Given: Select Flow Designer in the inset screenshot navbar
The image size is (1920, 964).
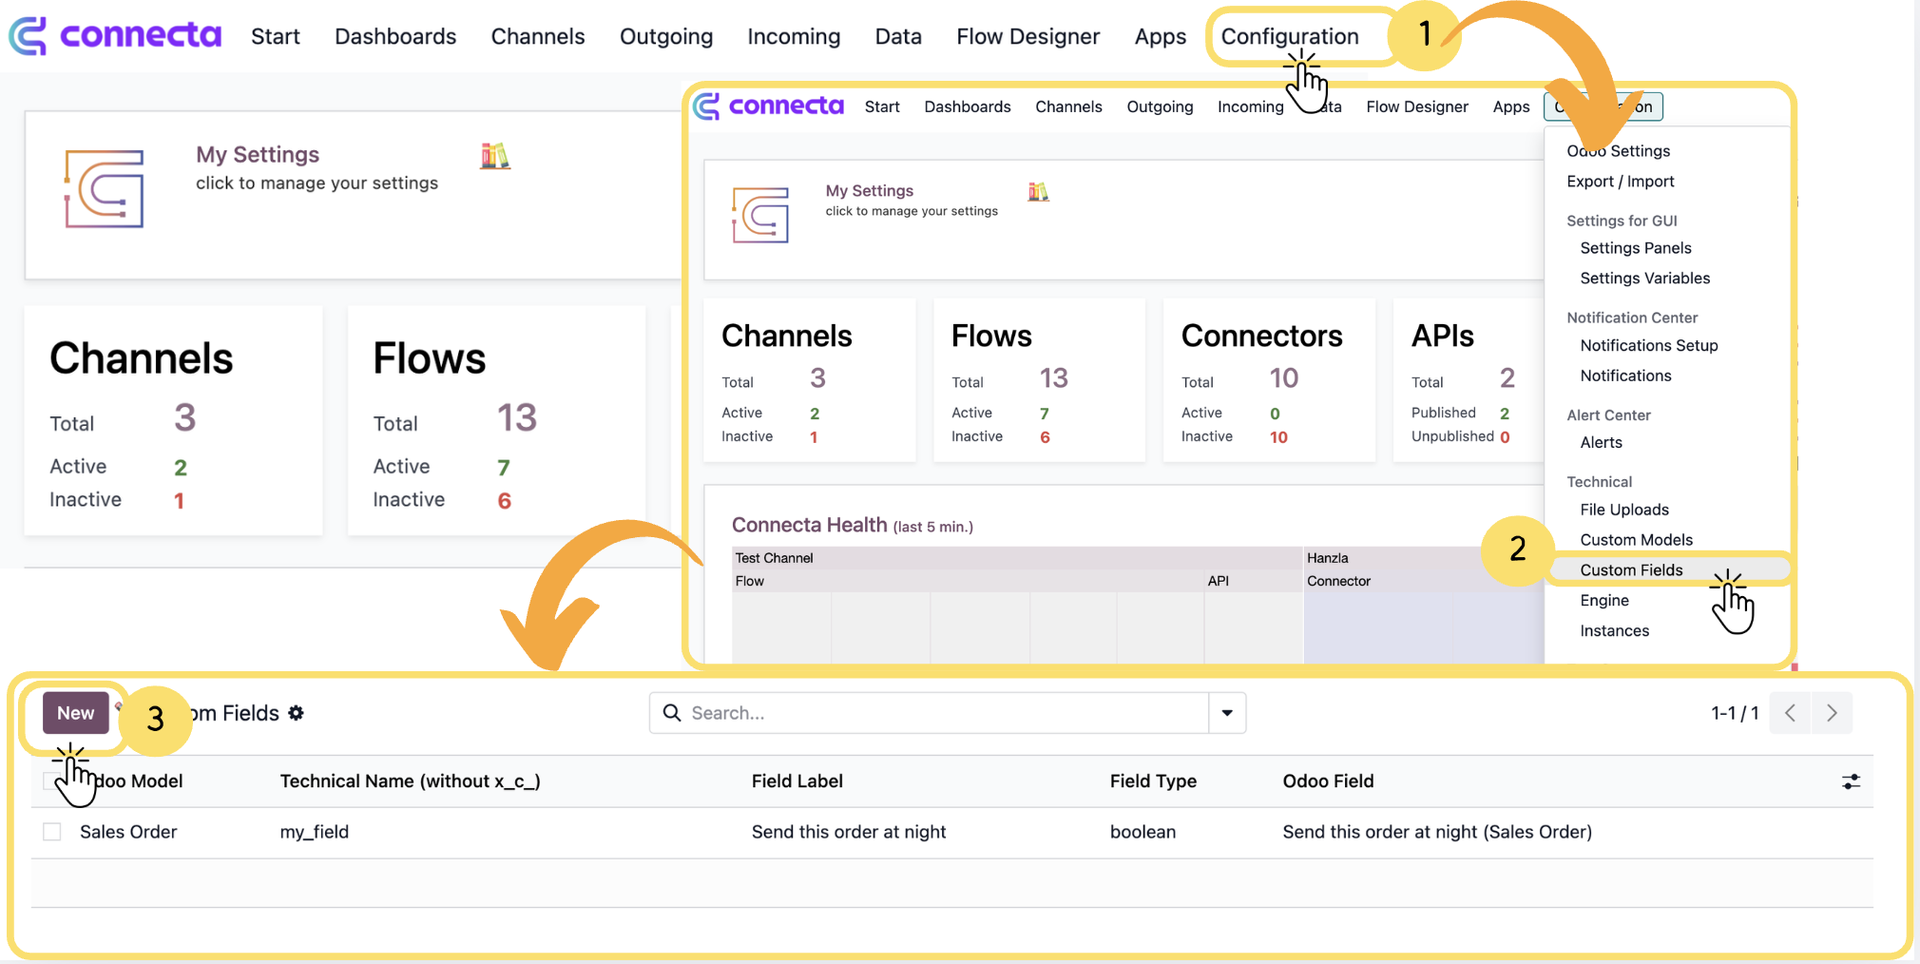Looking at the screenshot, I should click(x=1417, y=107).
